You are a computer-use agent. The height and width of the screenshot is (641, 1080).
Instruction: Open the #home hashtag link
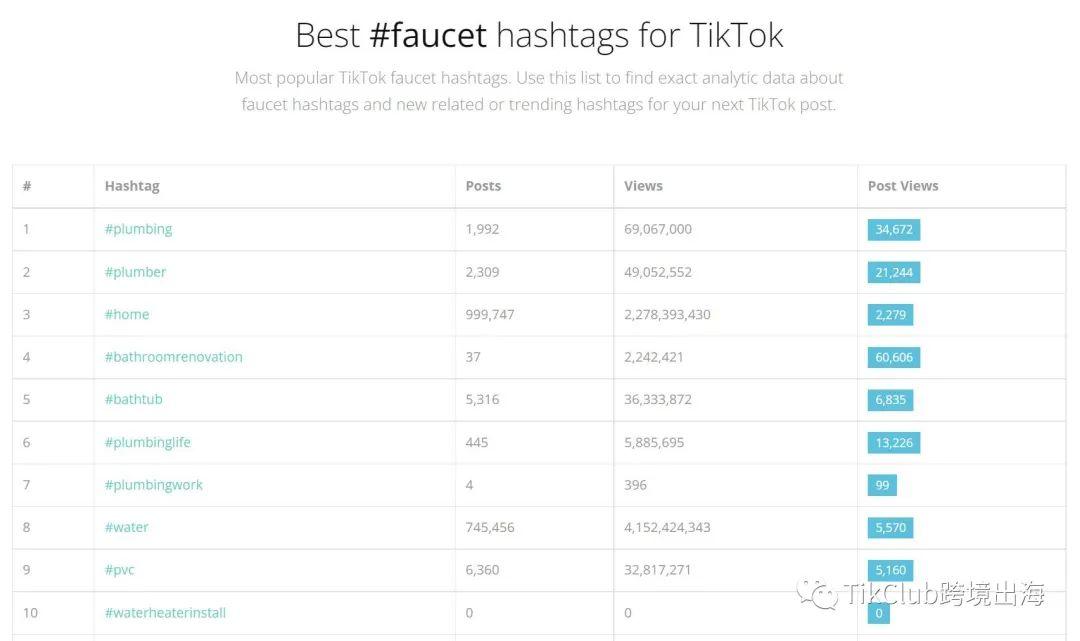pos(127,315)
